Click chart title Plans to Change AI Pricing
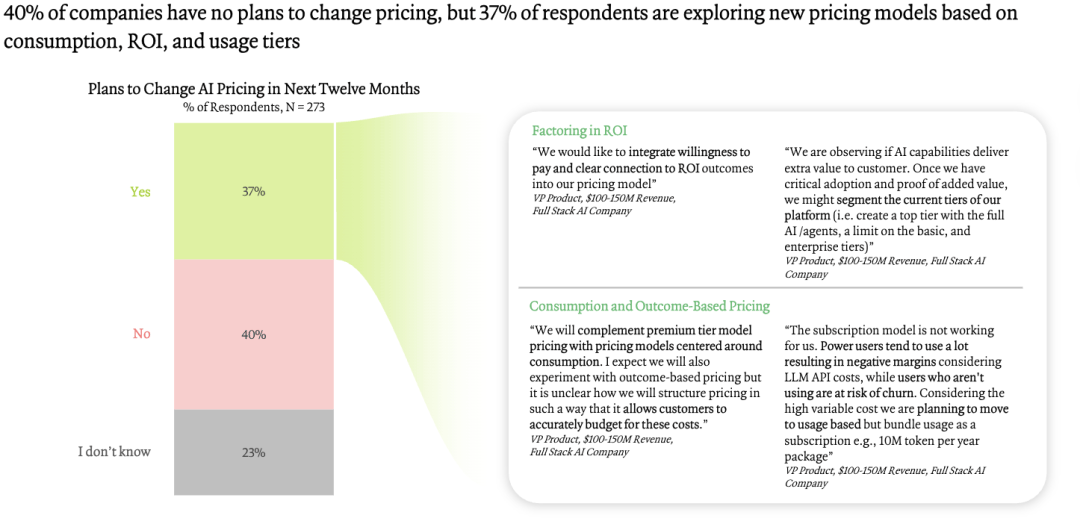 point(253,89)
